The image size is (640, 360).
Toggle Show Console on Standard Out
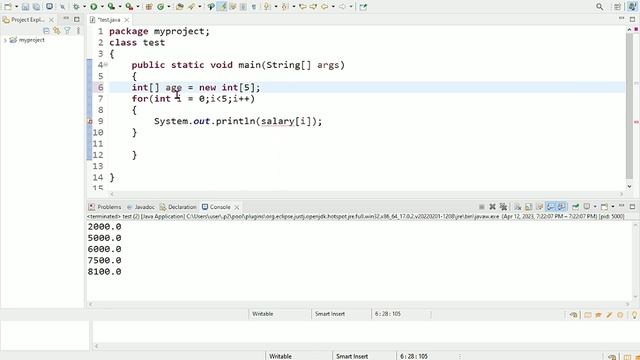pos(551,207)
